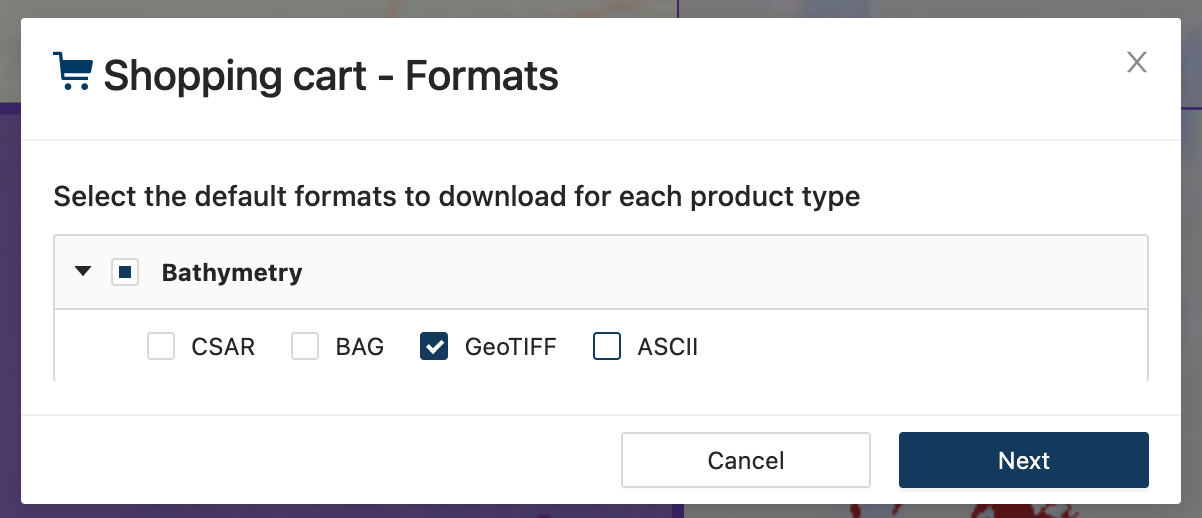Viewport: 1202px width, 518px height.
Task: Toggle the Bathymetry select-all checkbox
Action: 125,272
